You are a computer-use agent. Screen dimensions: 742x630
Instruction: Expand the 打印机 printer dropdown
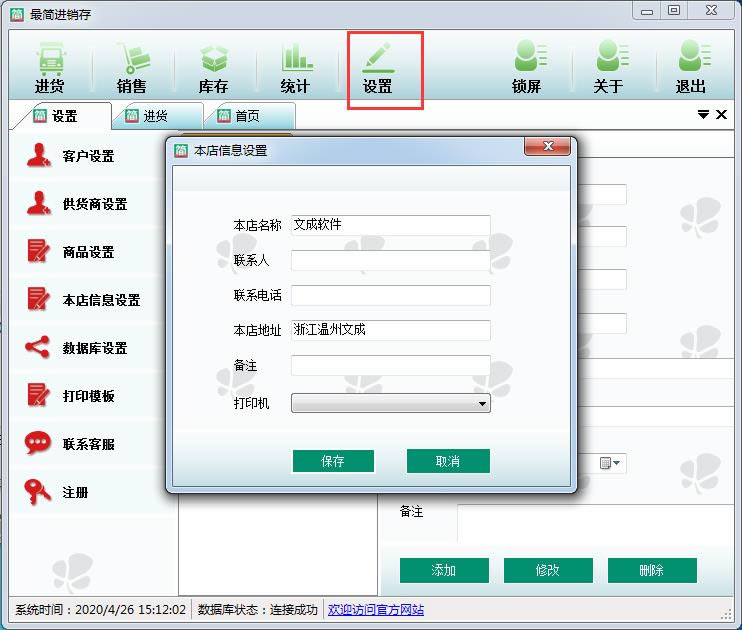pyautogui.click(x=482, y=403)
